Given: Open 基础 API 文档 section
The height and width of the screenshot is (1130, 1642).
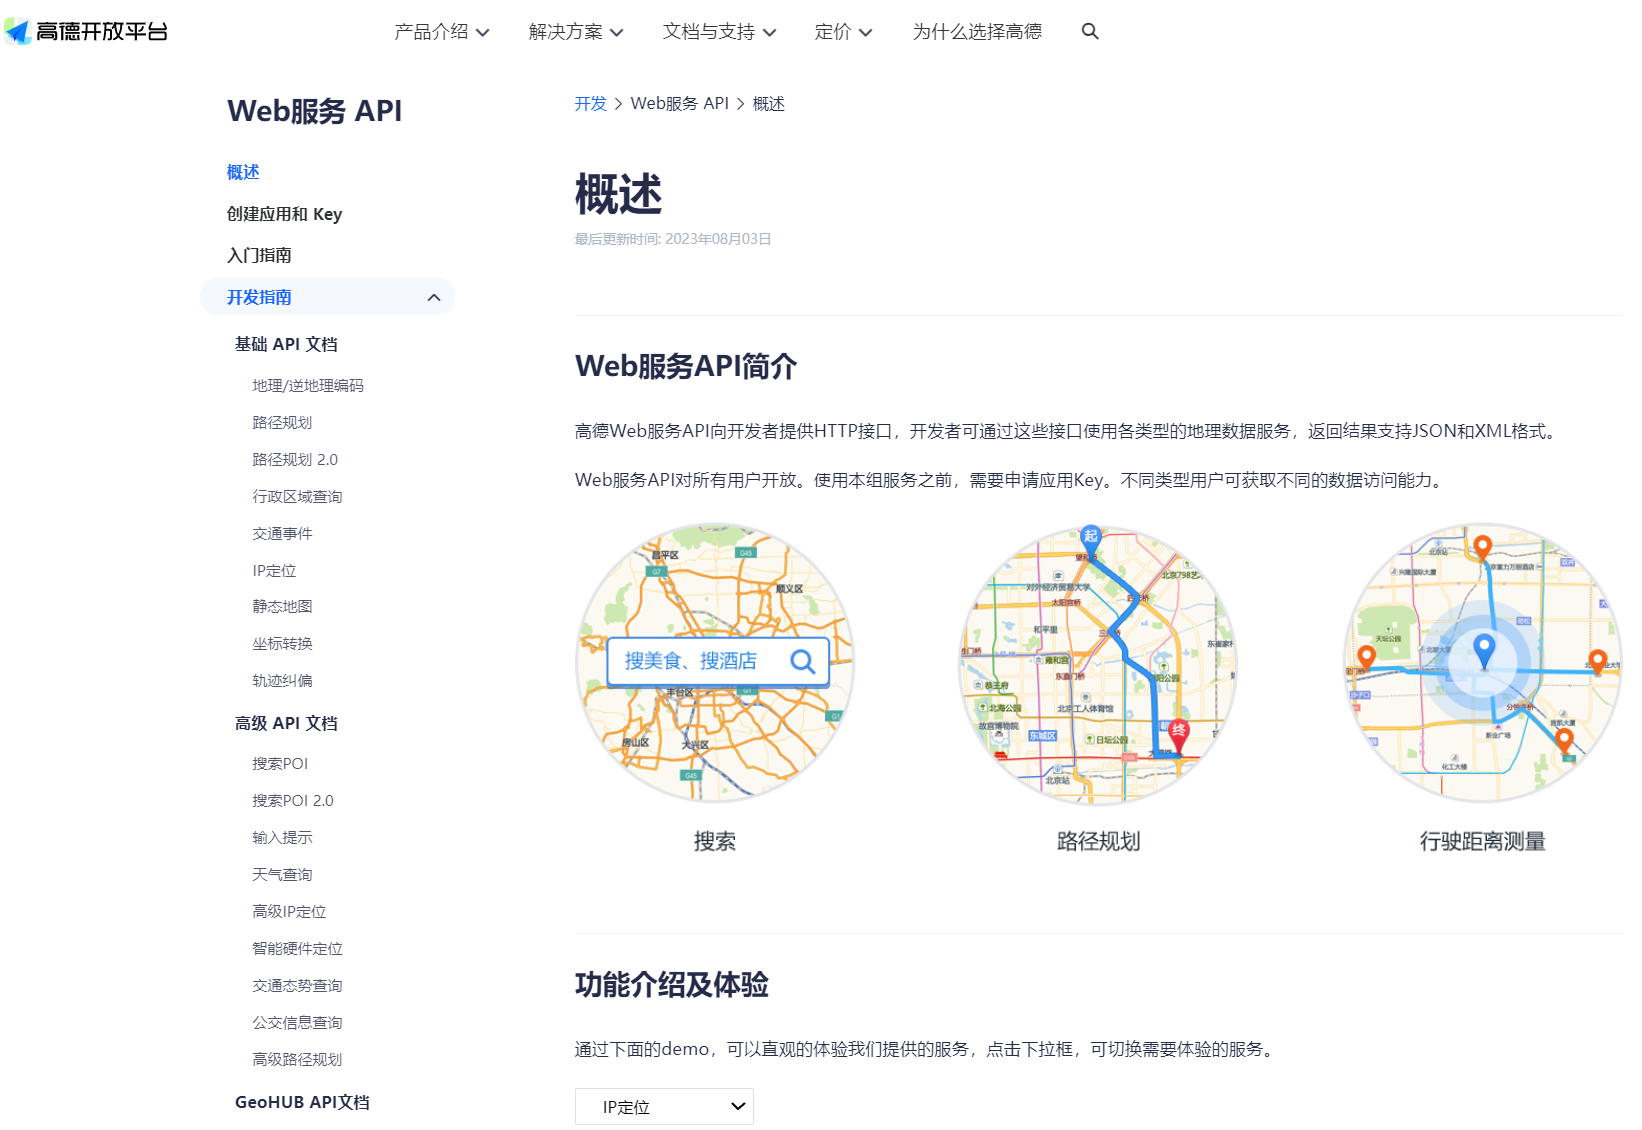Looking at the screenshot, I should coord(286,344).
